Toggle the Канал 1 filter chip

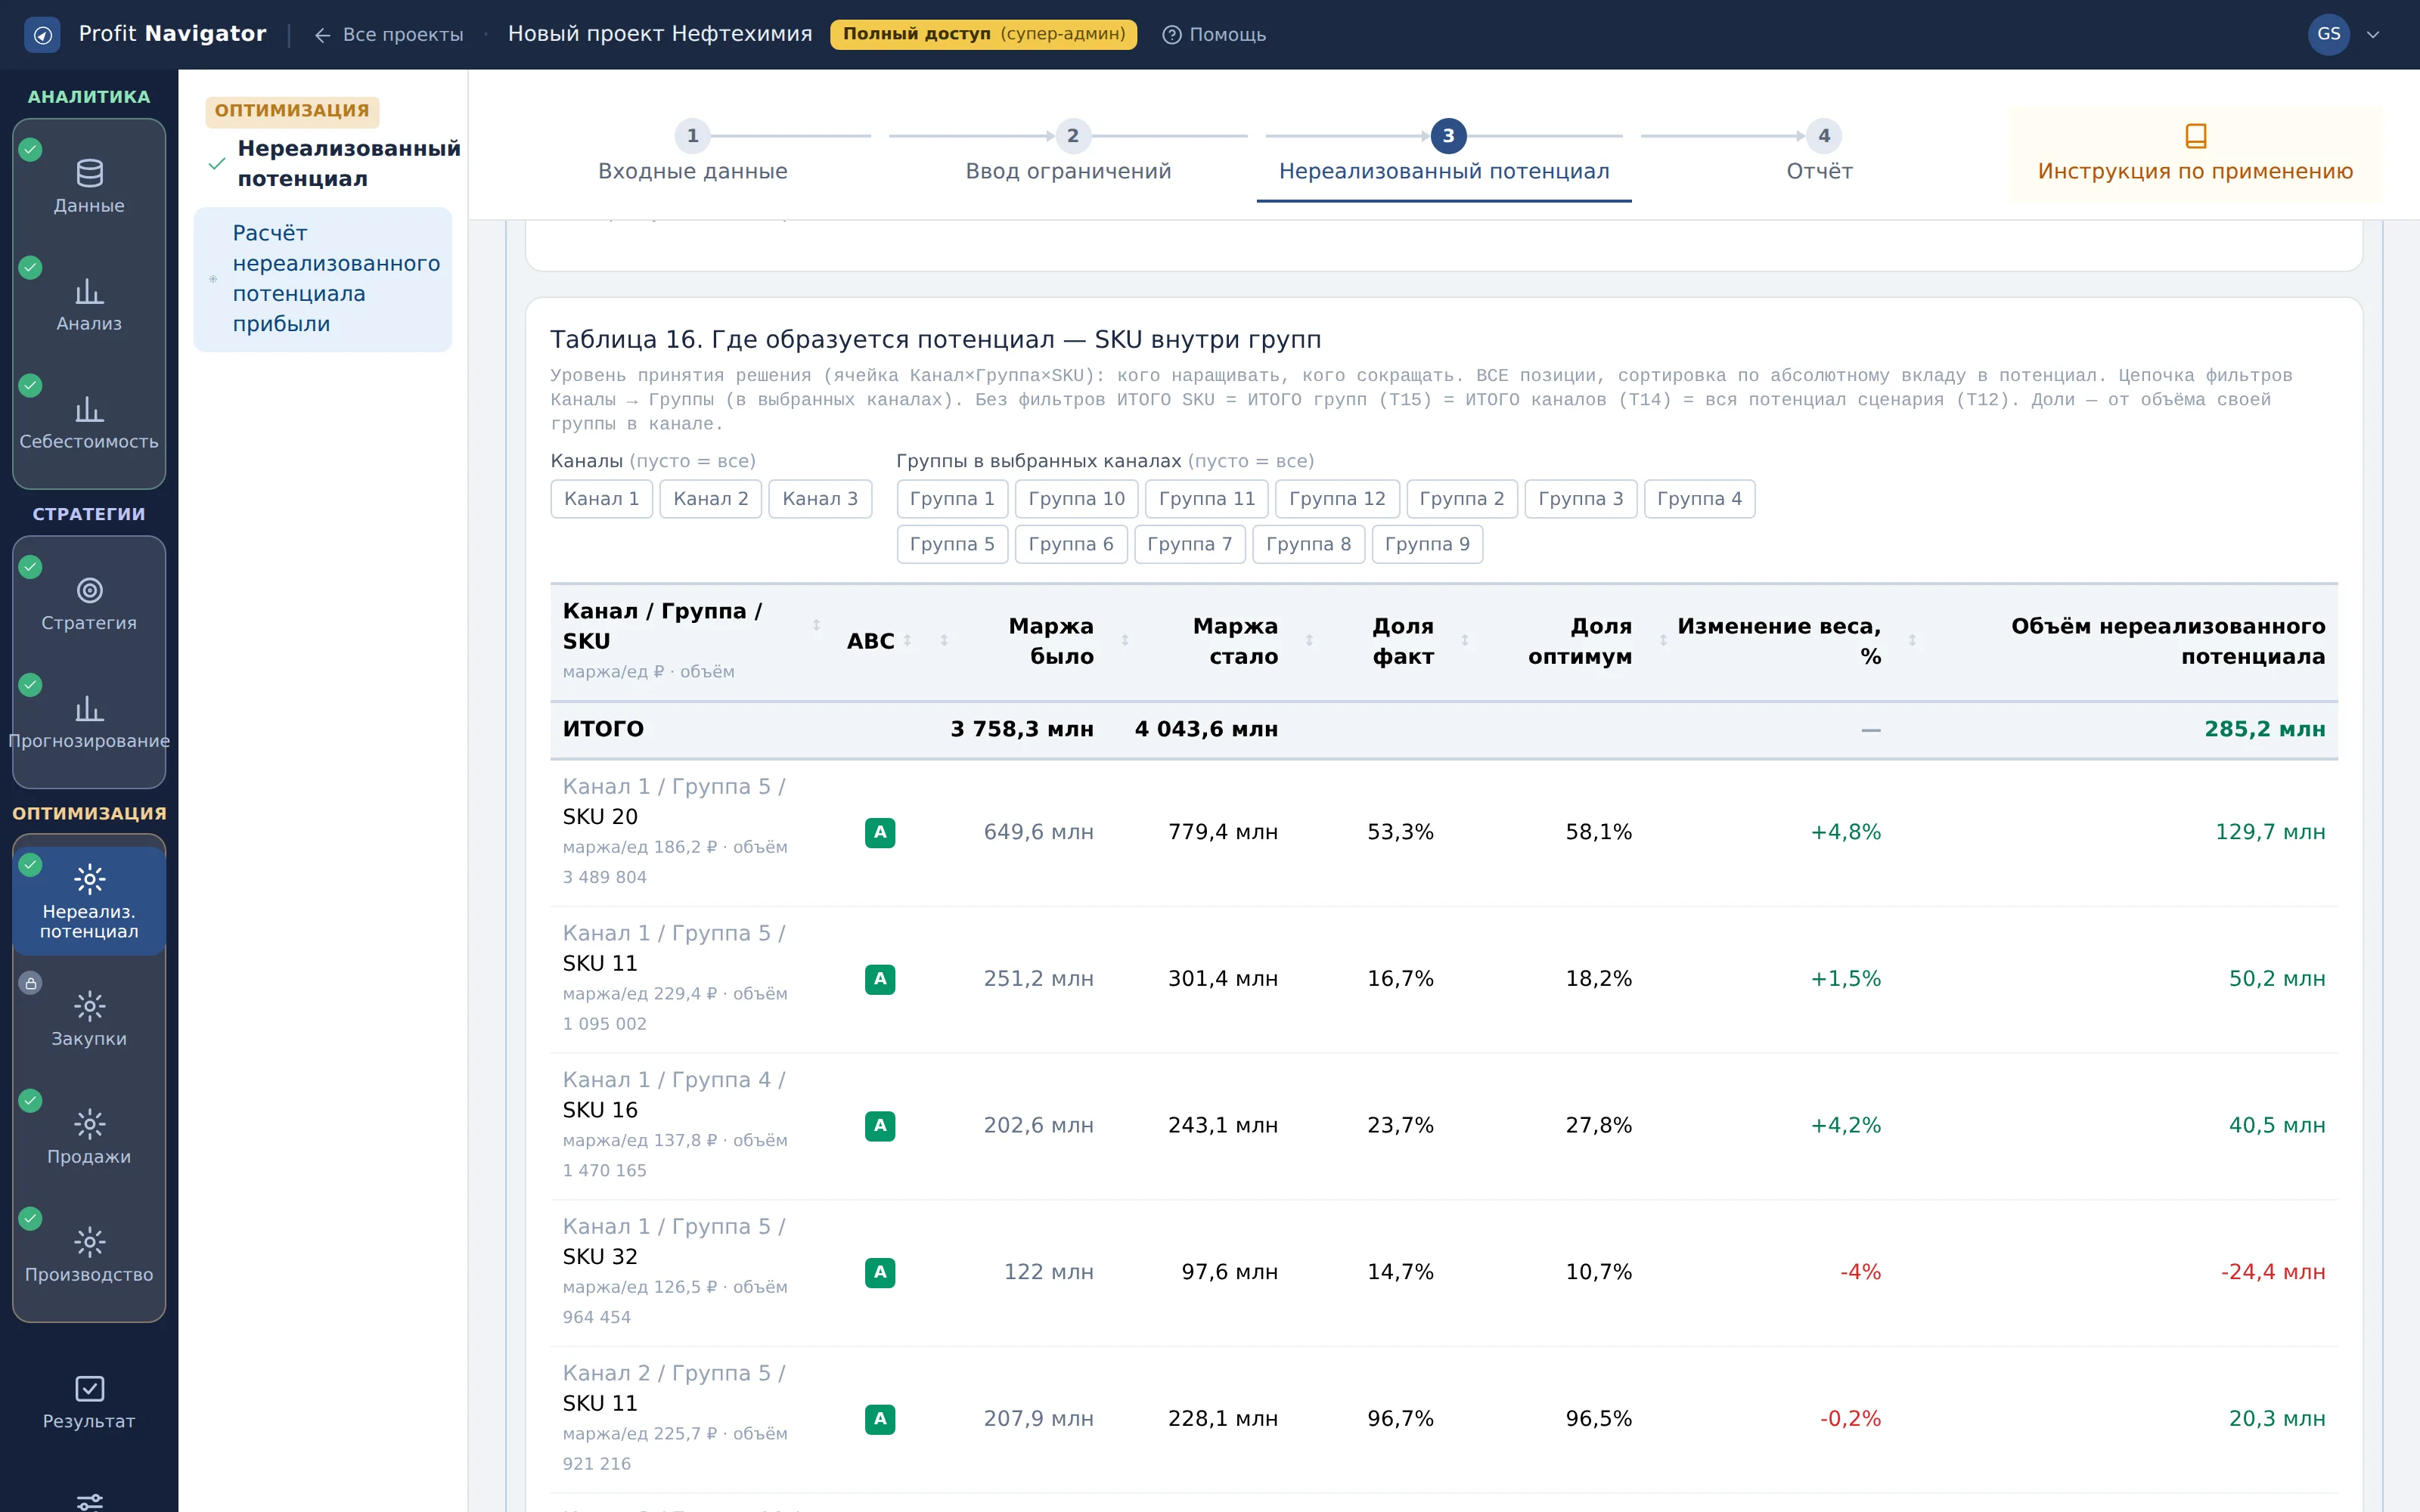tap(601, 499)
